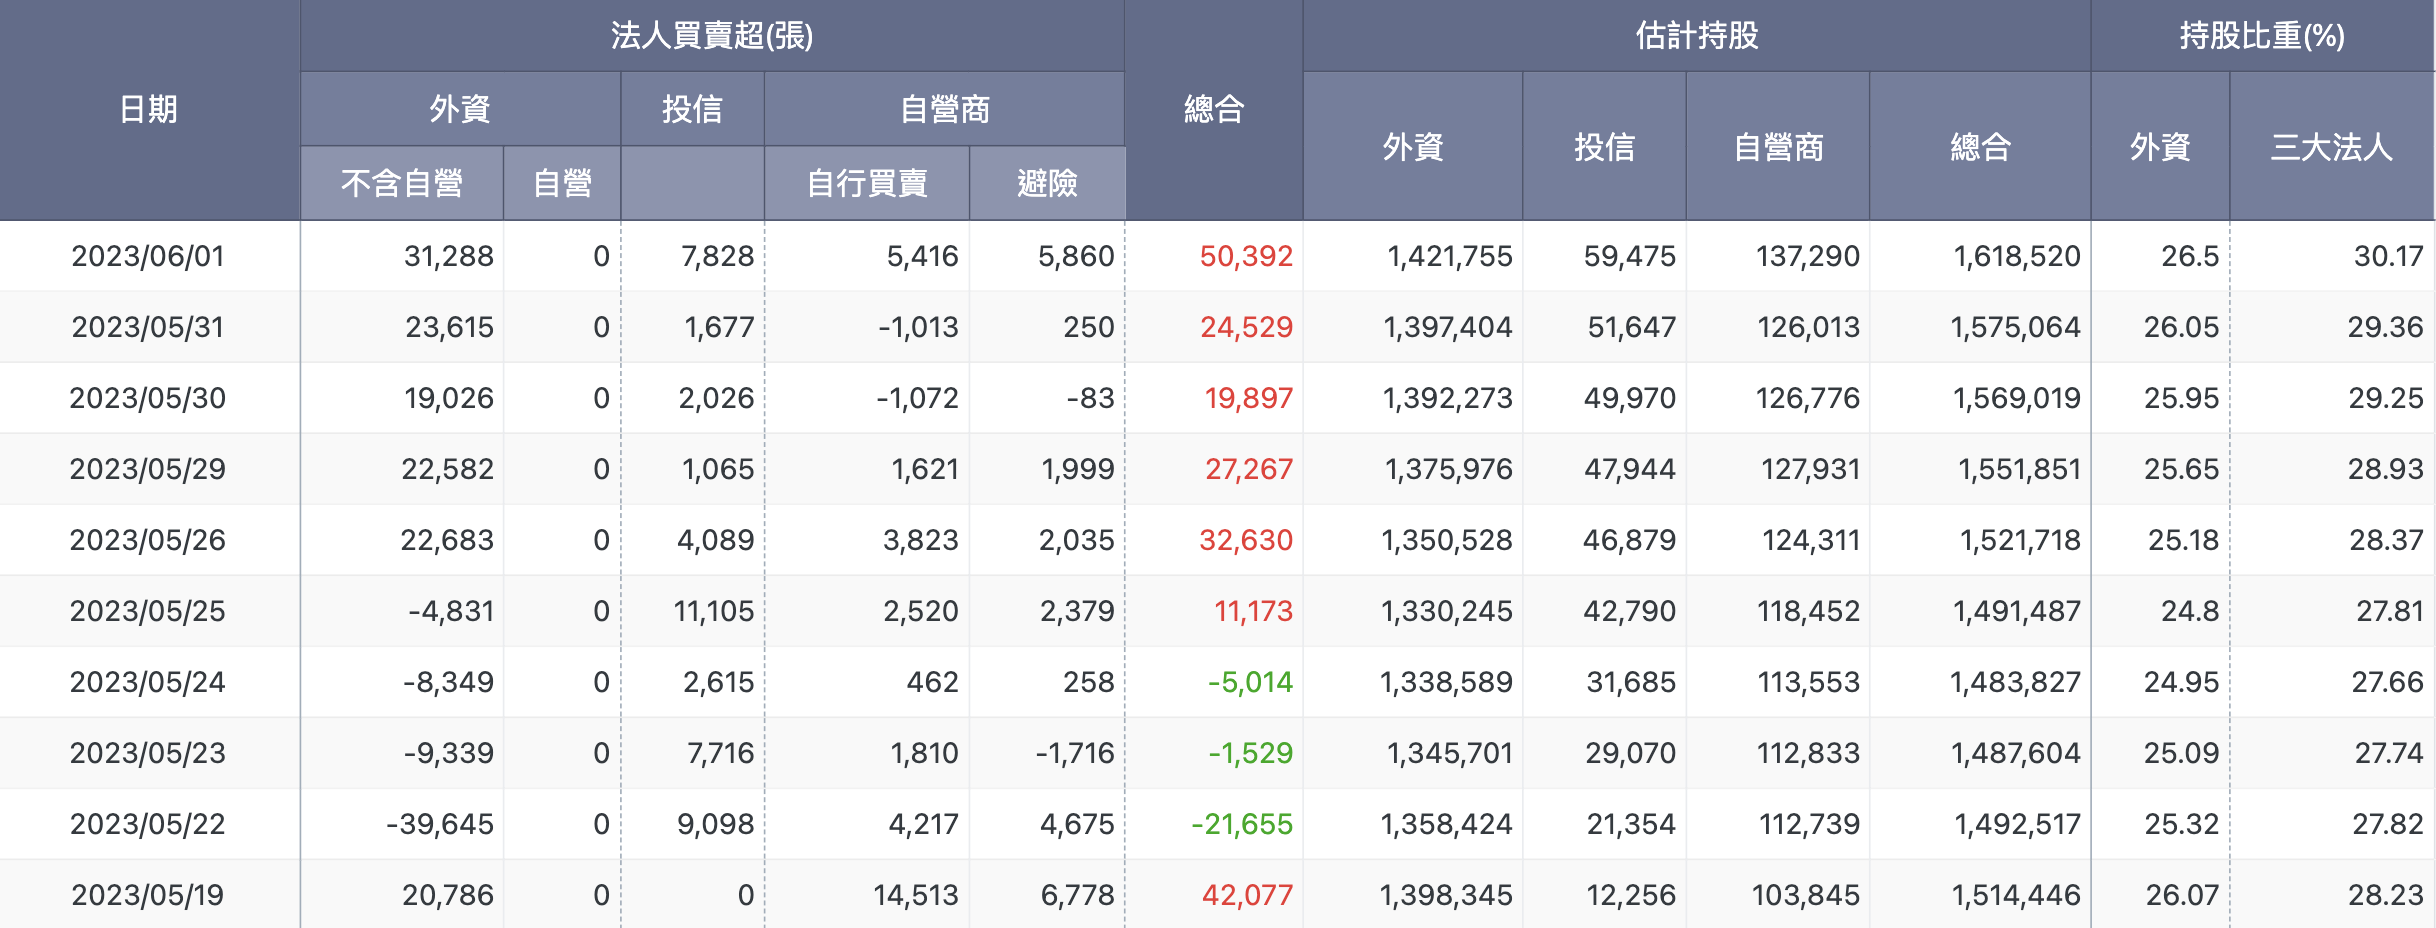Click hedging value -83

1091,398
